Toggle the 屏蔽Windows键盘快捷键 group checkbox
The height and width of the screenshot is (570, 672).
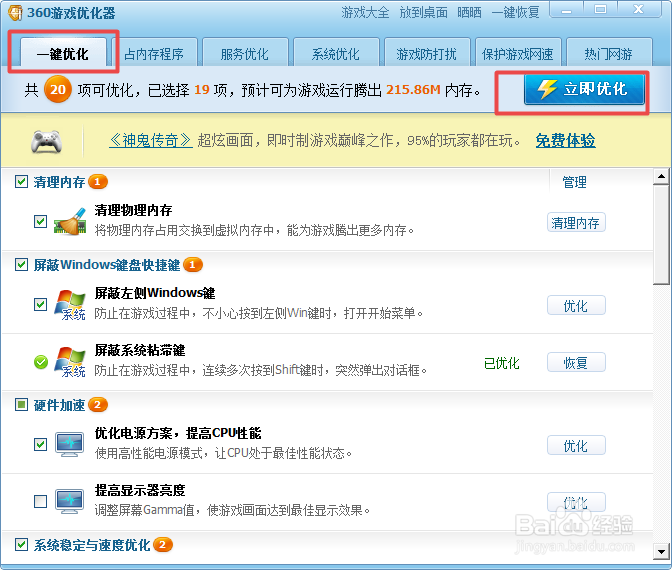(21, 264)
